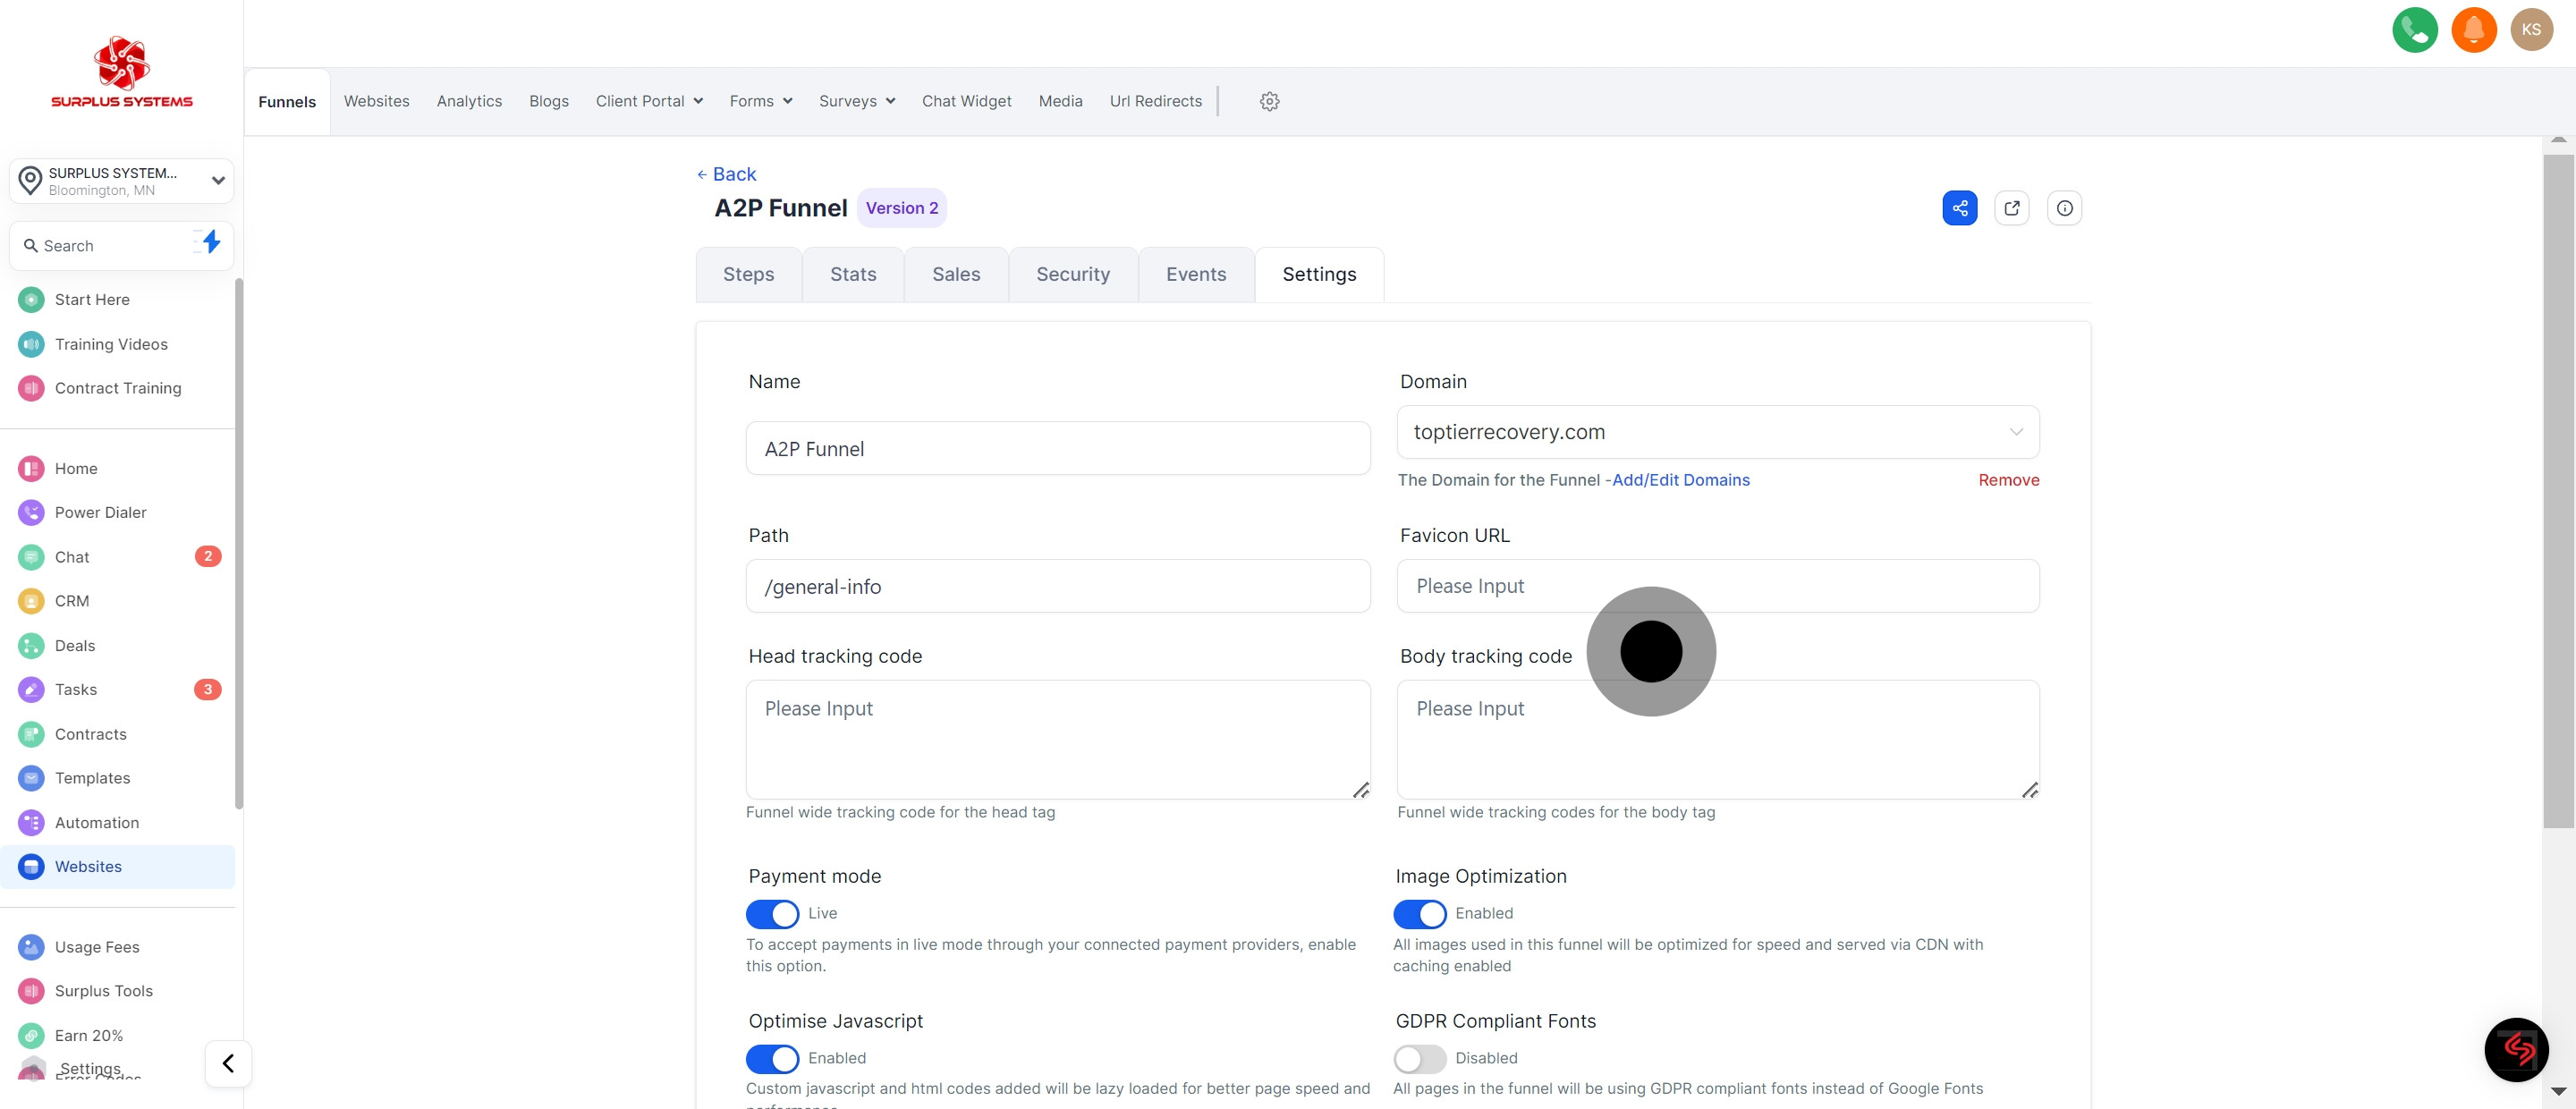This screenshot has width=2576, height=1109.
Task: Click the blue share funnel icon
Action: (1959, 208)
